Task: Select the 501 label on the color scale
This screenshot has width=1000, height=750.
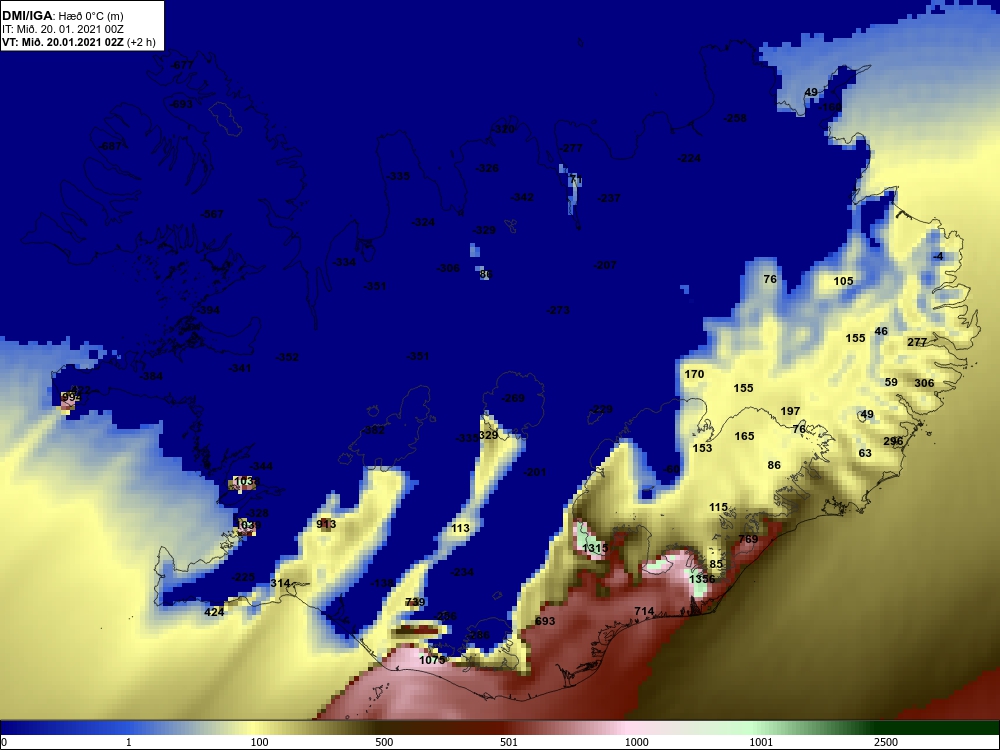Action: click(509, 742)
